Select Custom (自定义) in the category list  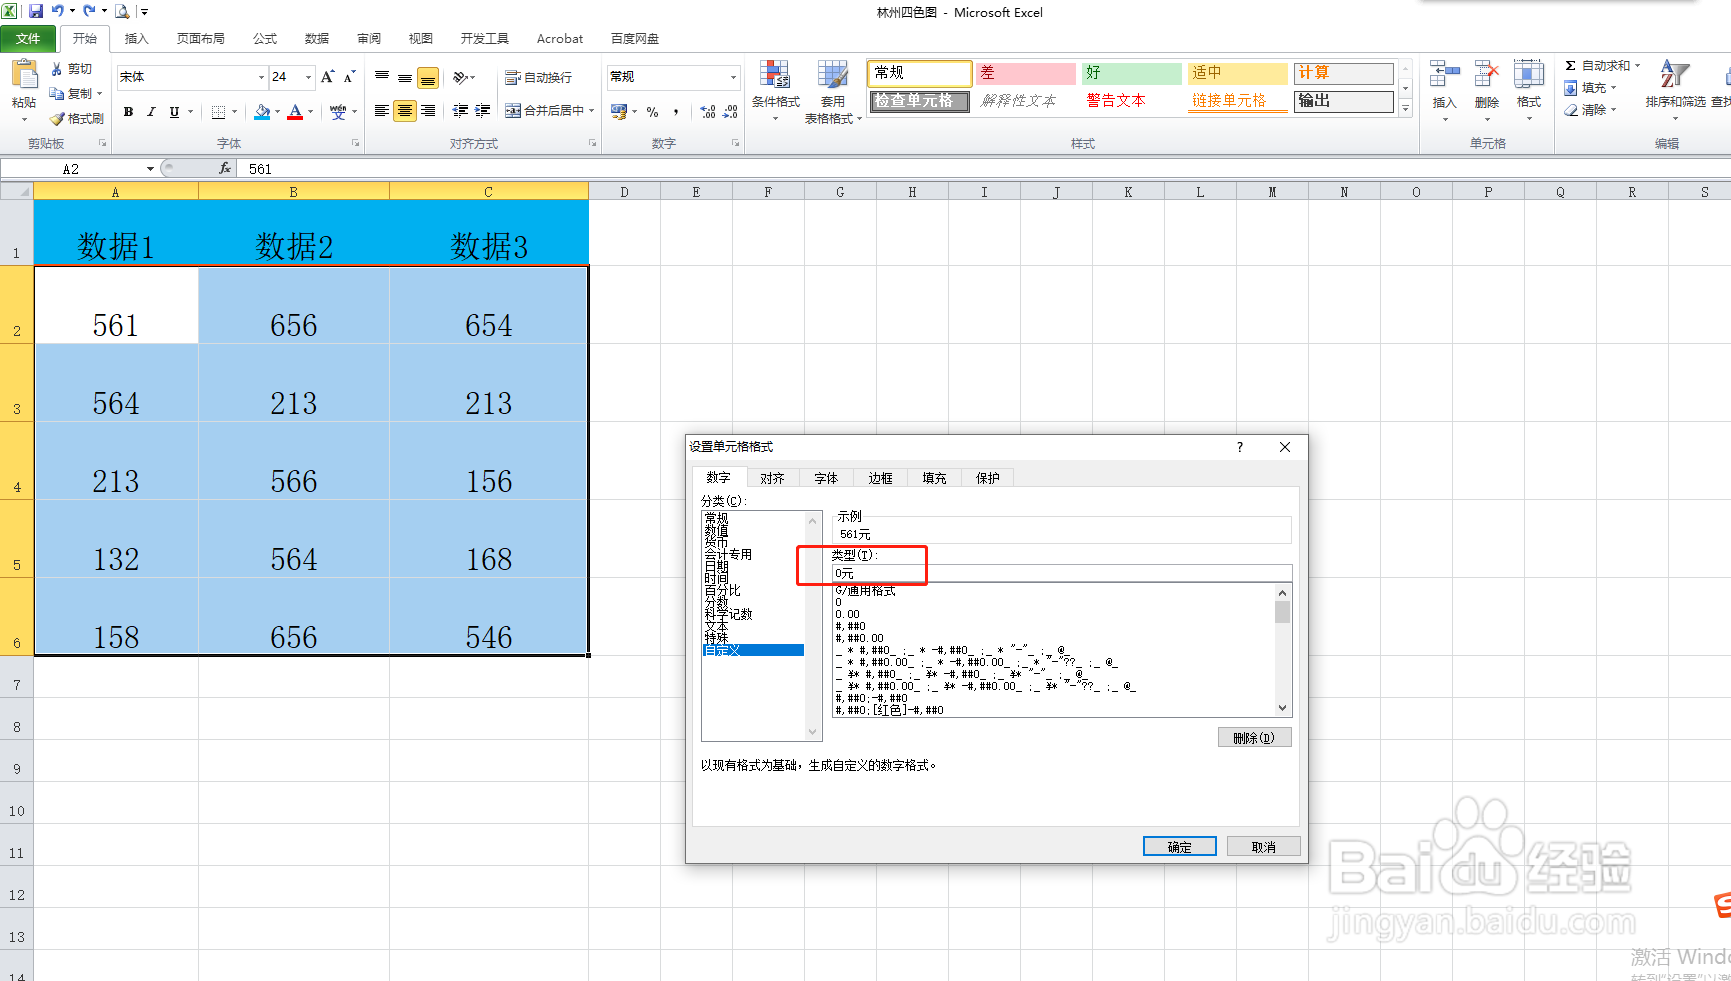pos(753,650)
